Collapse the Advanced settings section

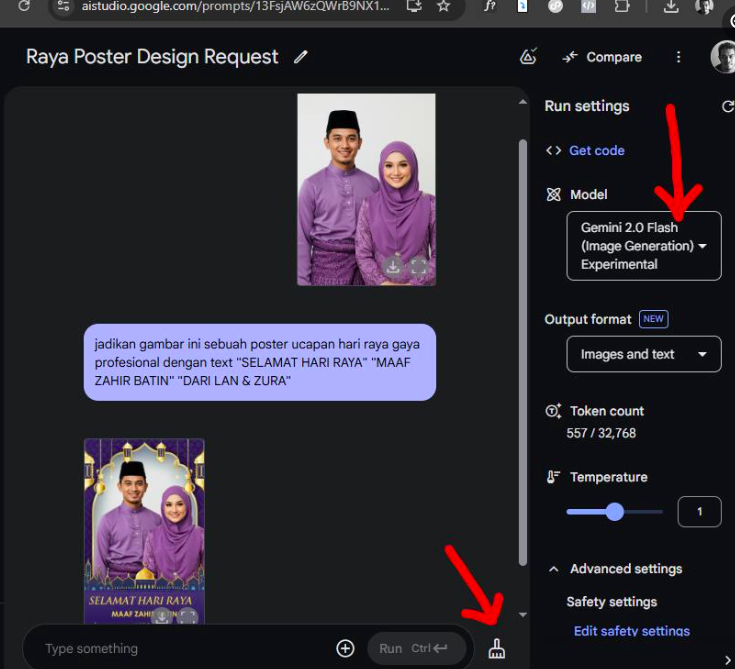554,569
